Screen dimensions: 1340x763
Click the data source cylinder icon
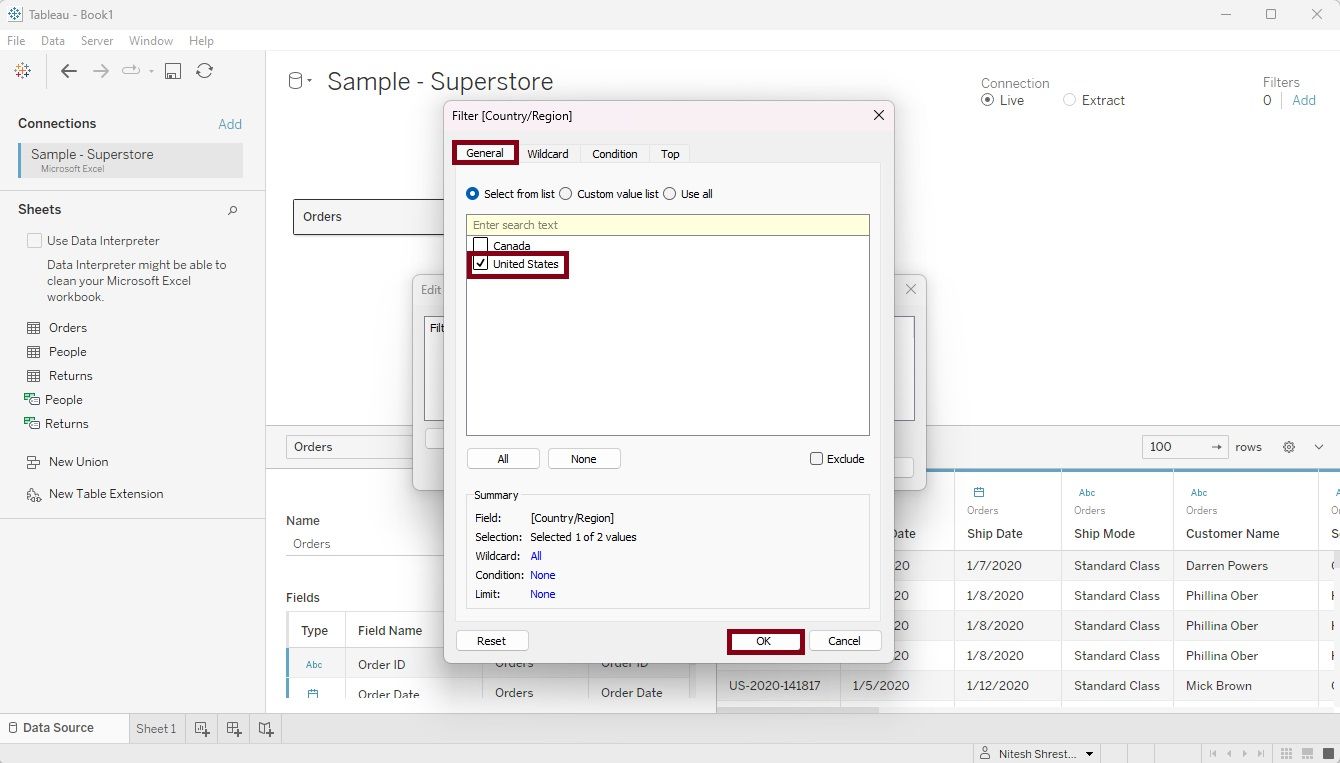click(x=295, y=81)
